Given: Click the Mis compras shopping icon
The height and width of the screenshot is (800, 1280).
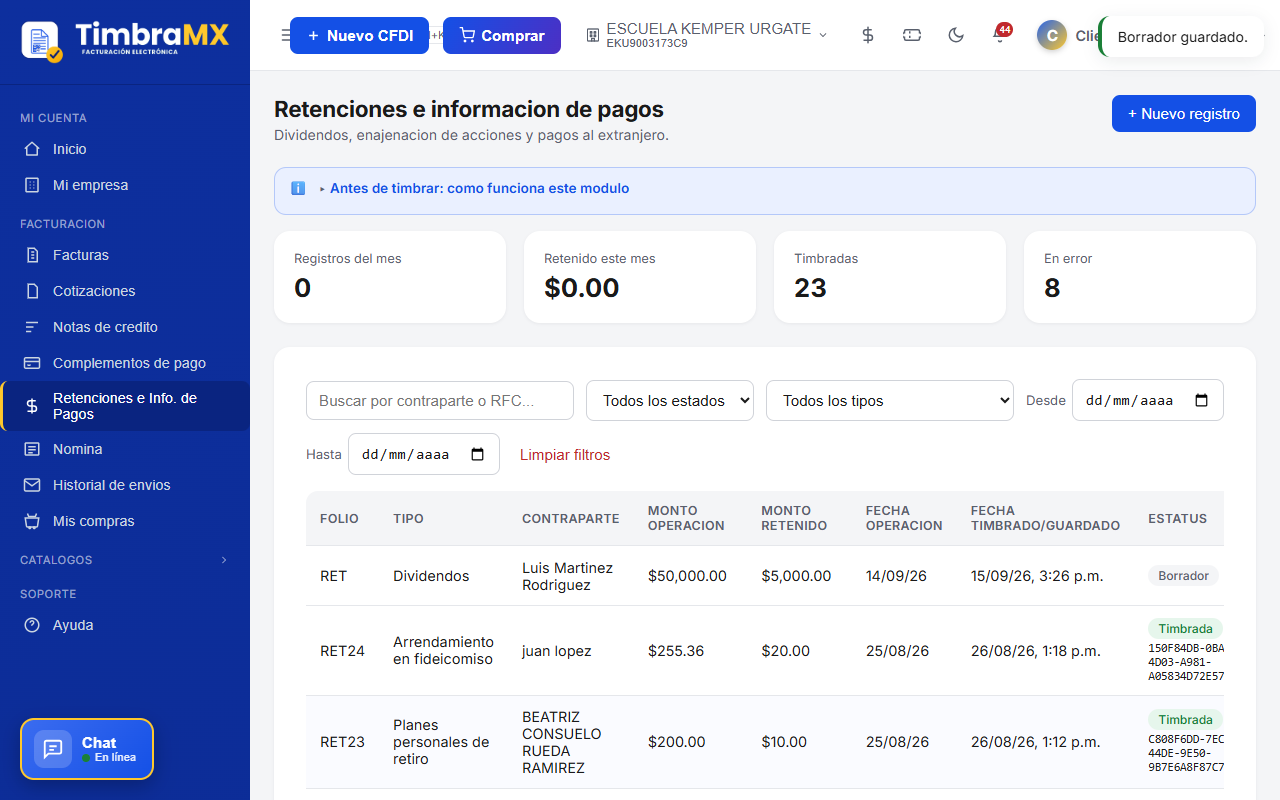Looking at the screenshot, I should tap(32, 521).
